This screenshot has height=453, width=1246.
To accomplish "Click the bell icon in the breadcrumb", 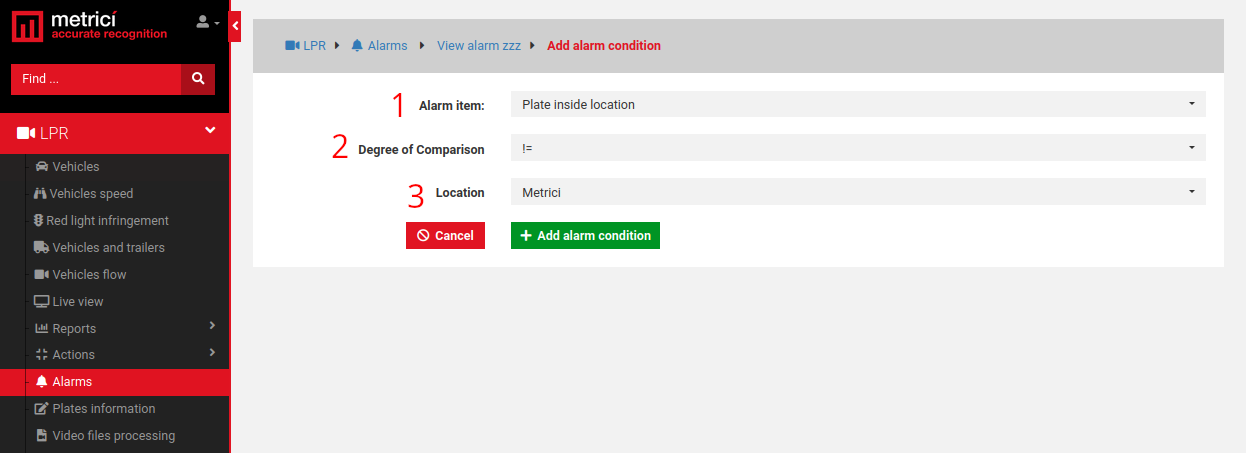I will pos(357,45).
